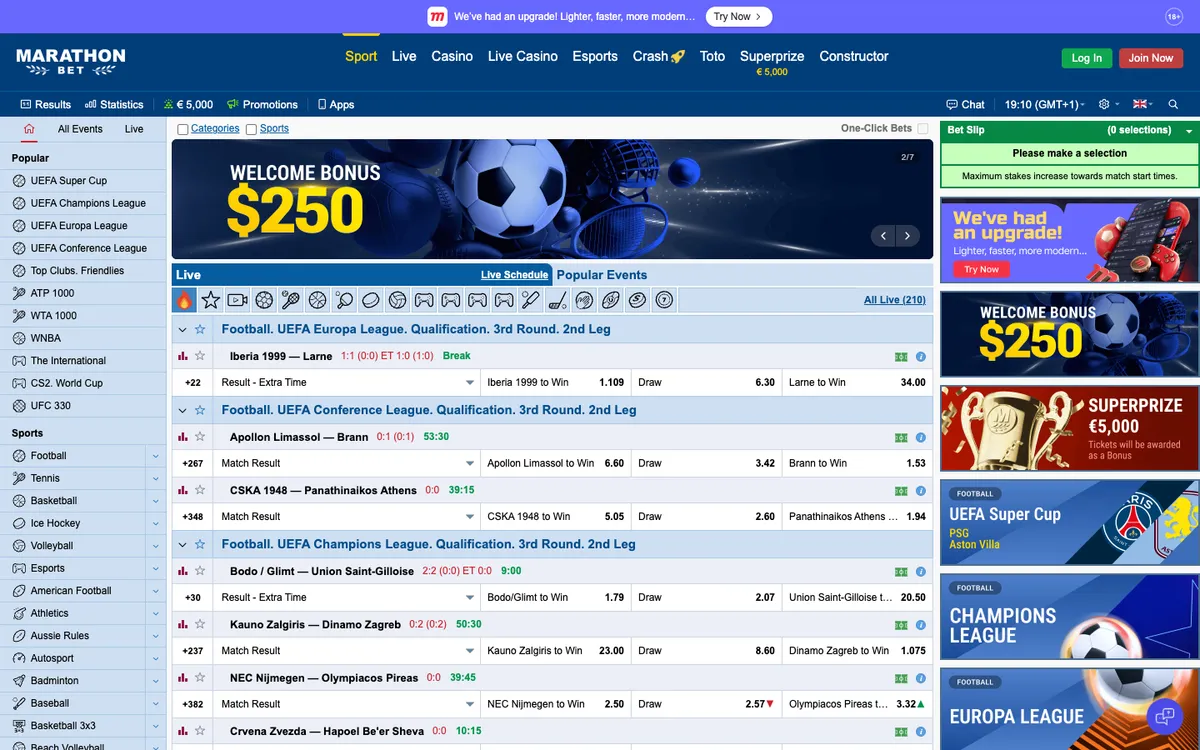Open the Live Schedule link
Image resolution: width=1200 pixels, height=750 pixels.
point(514,275)
